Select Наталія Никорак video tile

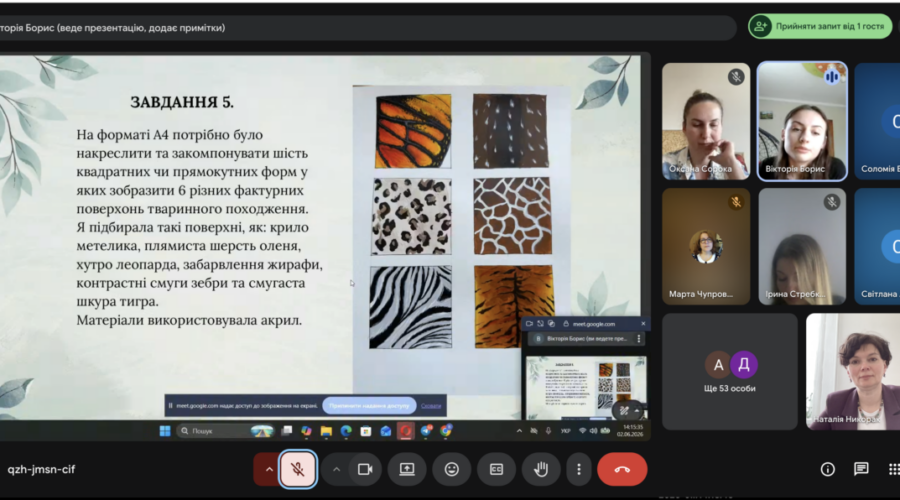[853, 371]
